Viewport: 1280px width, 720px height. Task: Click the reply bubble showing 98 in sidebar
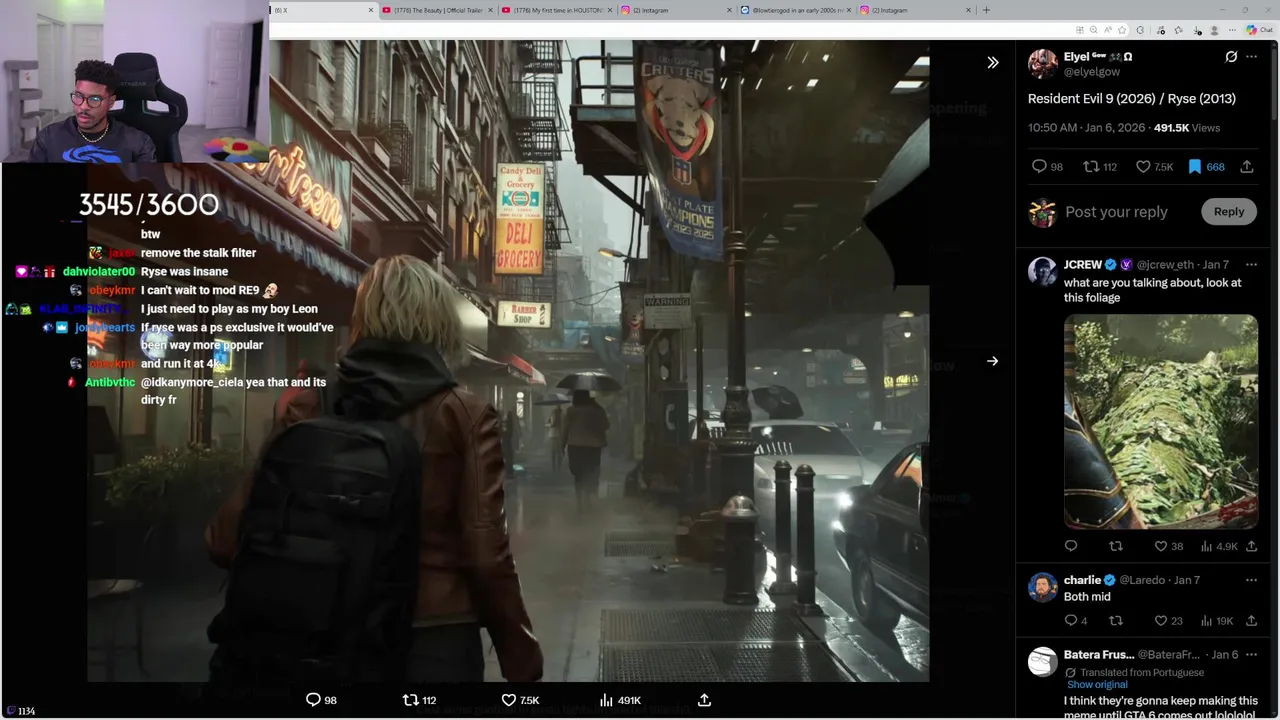point(1047,167)
